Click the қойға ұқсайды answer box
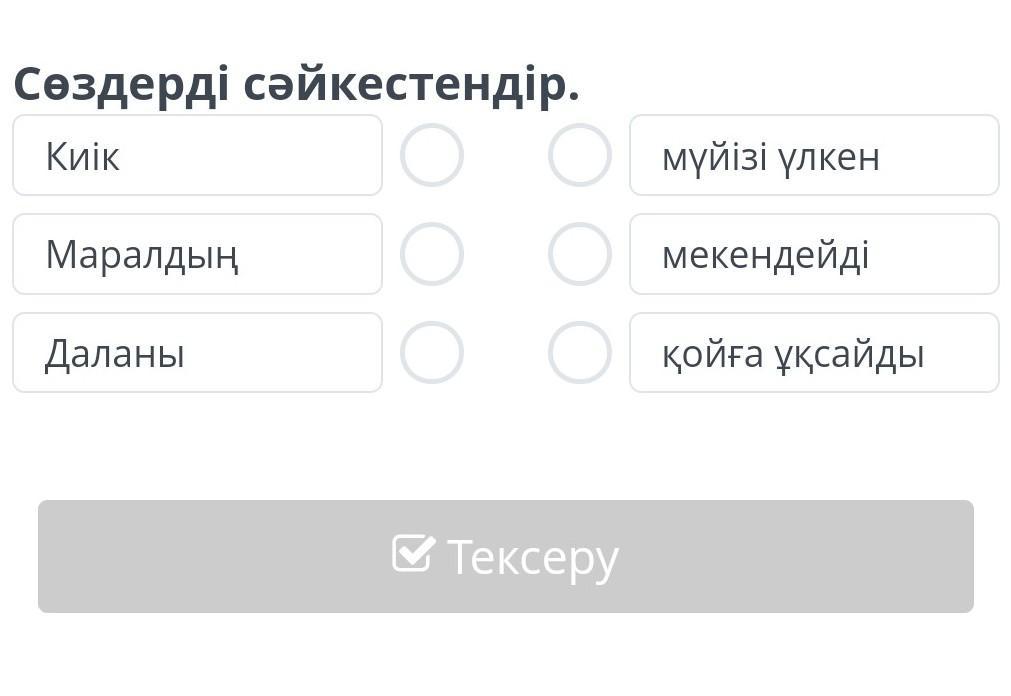Image resolution: width=1011 pixels, height=696 pixels. tap(814, 352)
